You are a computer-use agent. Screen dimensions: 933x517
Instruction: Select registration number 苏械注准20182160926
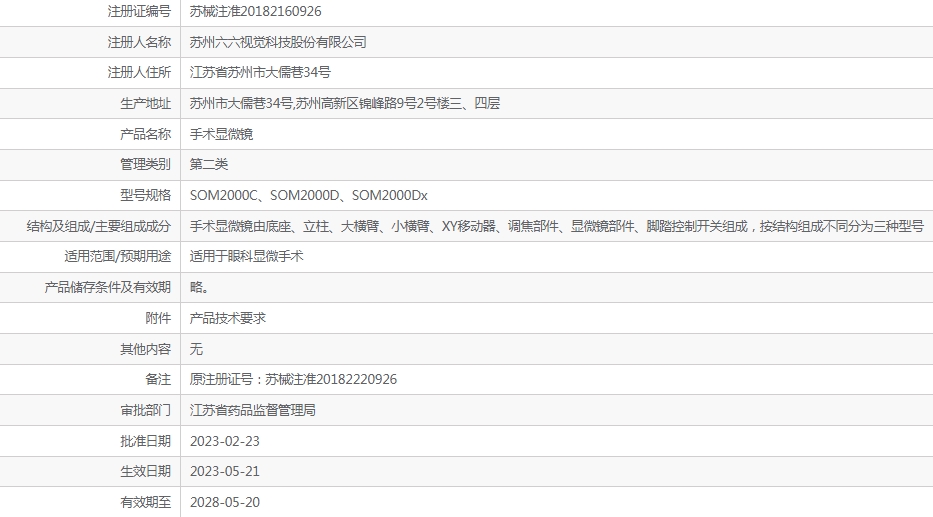(x=255, y=11)
